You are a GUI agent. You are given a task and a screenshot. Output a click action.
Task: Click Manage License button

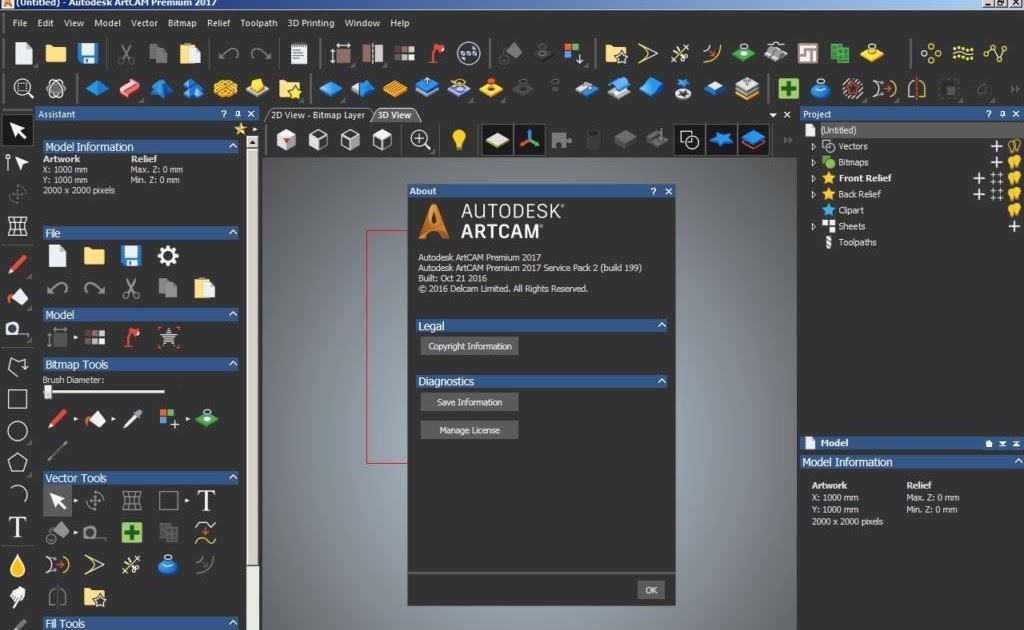pos(470,430)
